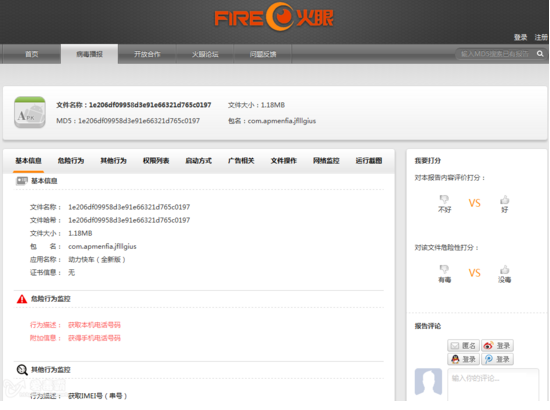Open the 火眼论坛 forum nav tab
Viewport: 550px width, 410px height.
(x=205, y=54)
